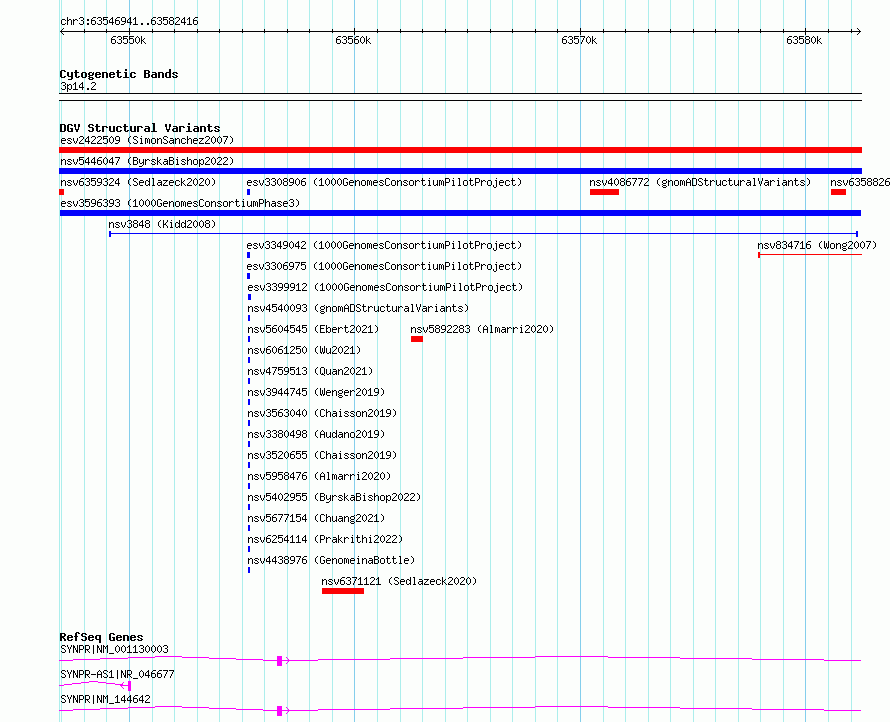Image resolution: width=890 pixels, height=722 pixels.
Task: Click the SYNPR|NM_001130003 gene label
Action: tap(114, 649)
